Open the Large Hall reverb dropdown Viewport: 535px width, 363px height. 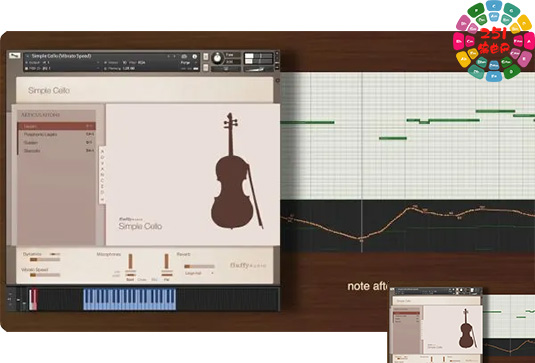[x=199, y=273]
